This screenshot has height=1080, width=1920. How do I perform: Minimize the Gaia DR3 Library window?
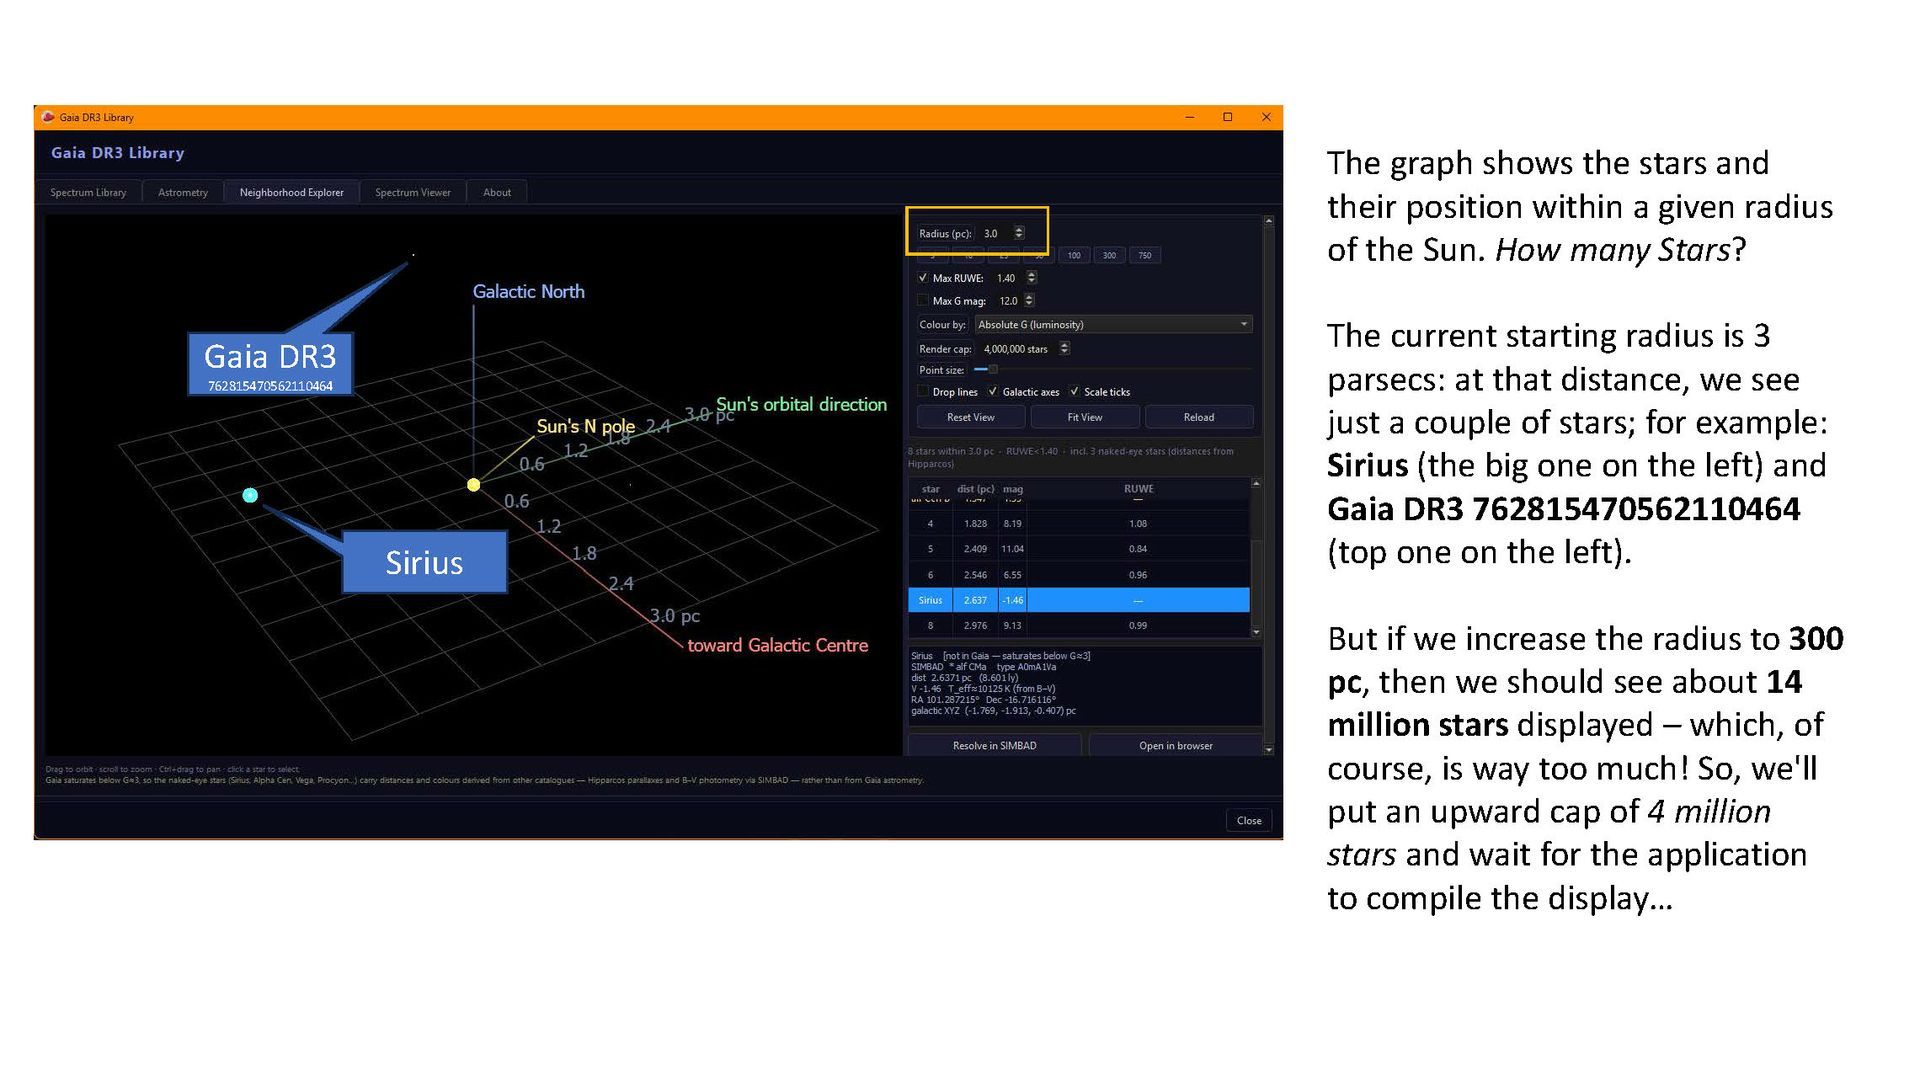tap(1190, 117)
